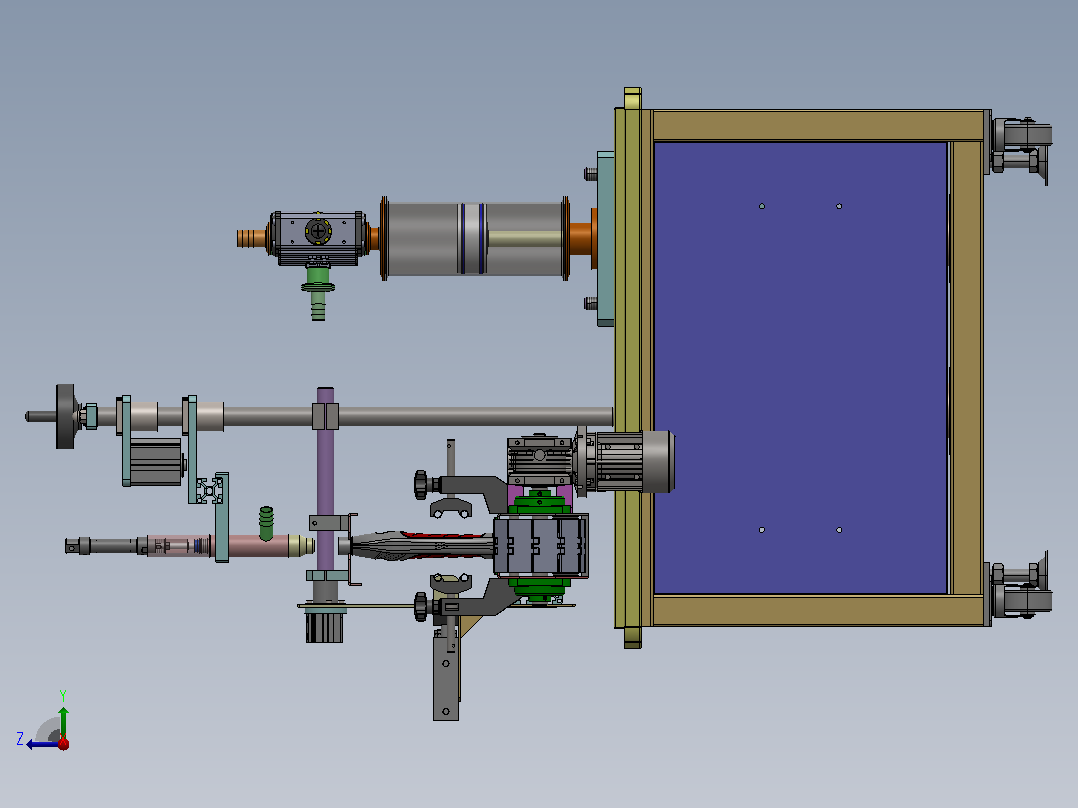Click the orange hose barb left of the actuator

tap(253, 239)
